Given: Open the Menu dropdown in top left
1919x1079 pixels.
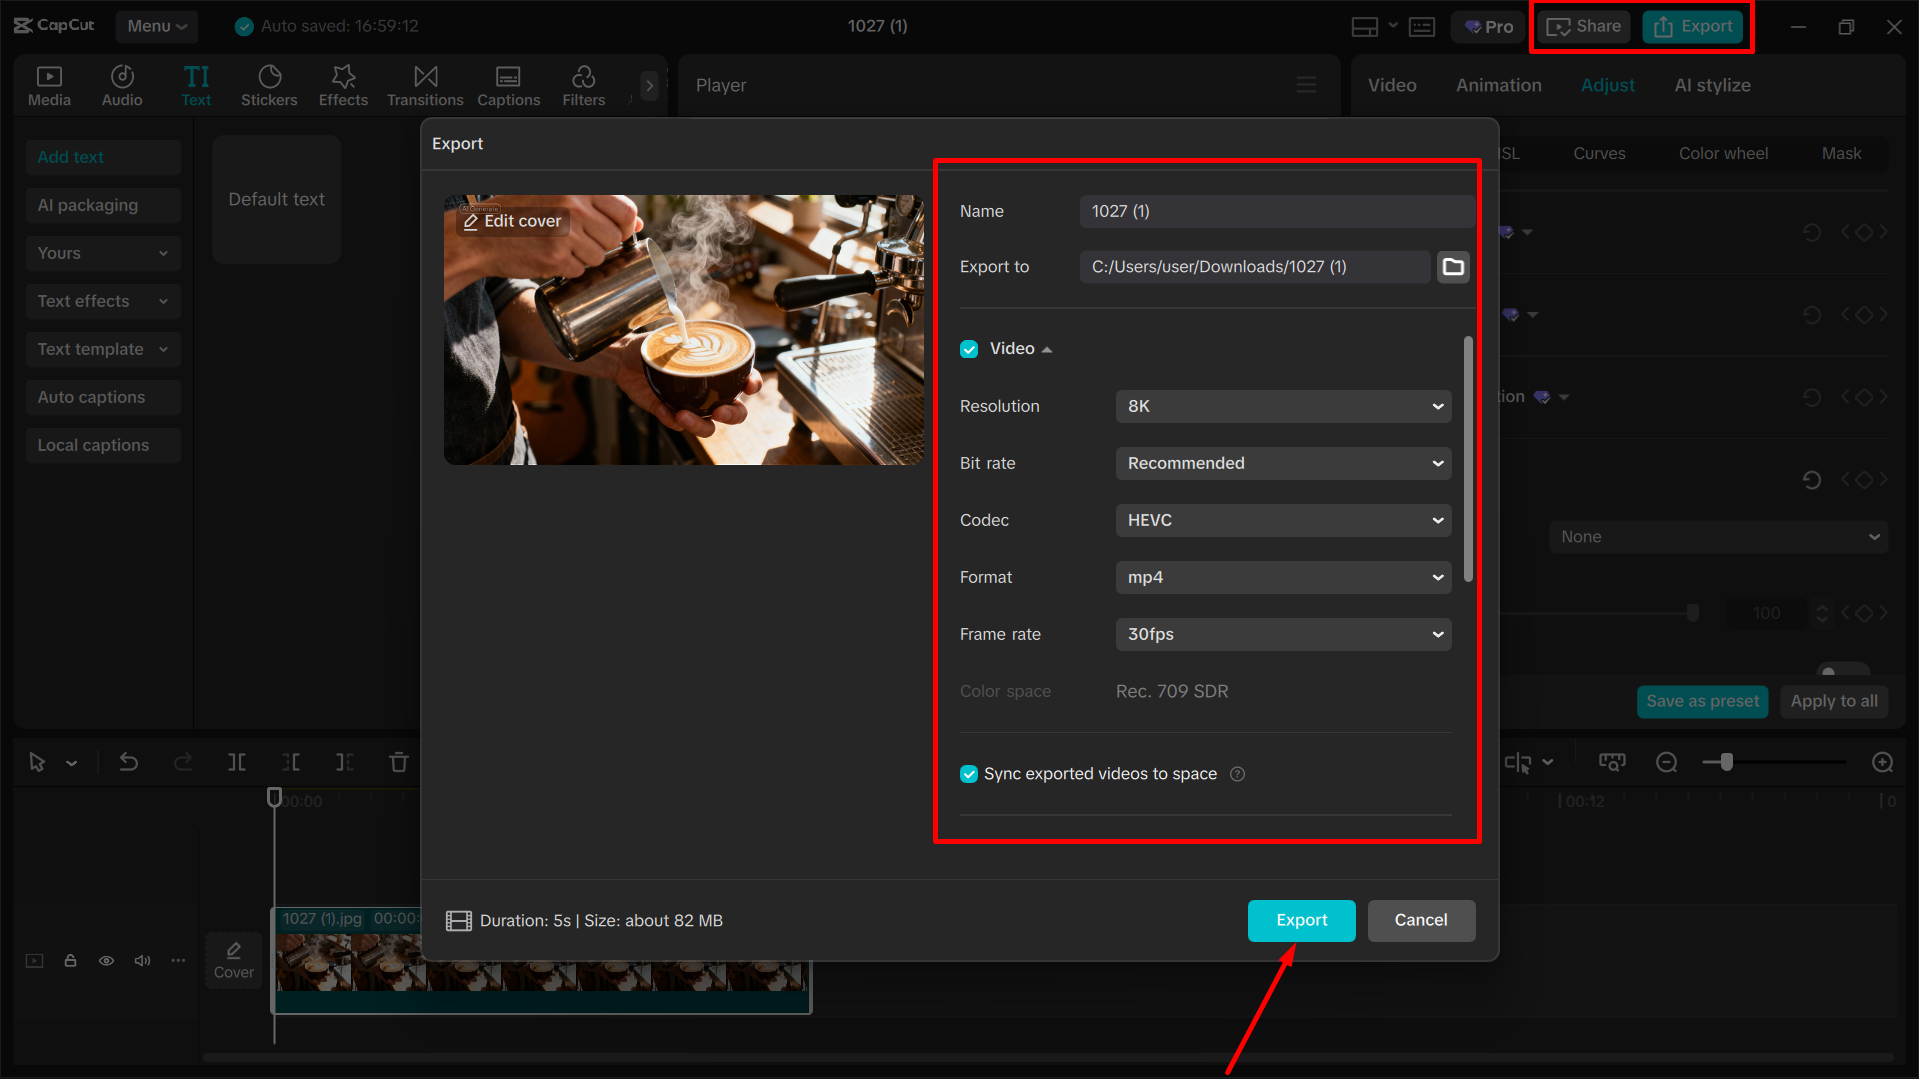Looking at the screenshot, I should pos(156,26).
